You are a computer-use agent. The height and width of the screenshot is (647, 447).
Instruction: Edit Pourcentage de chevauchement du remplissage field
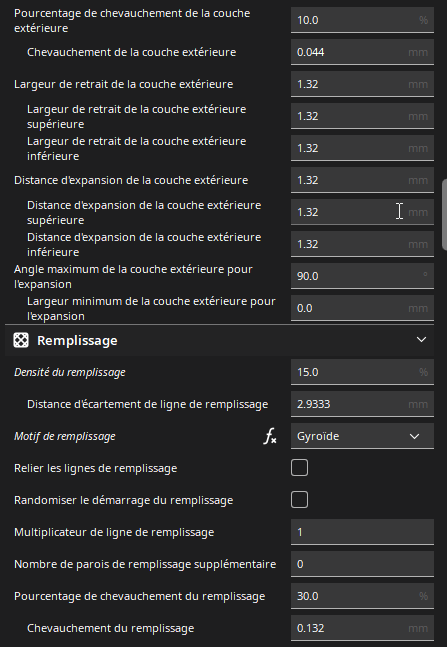pyautogui.click(x=362, y=596)
